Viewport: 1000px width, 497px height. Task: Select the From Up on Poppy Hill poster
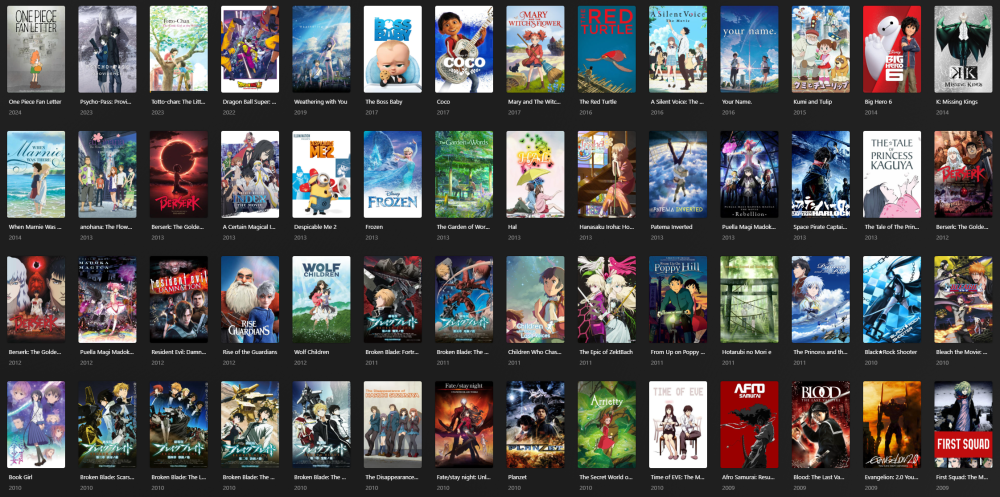tap(678, 299)
